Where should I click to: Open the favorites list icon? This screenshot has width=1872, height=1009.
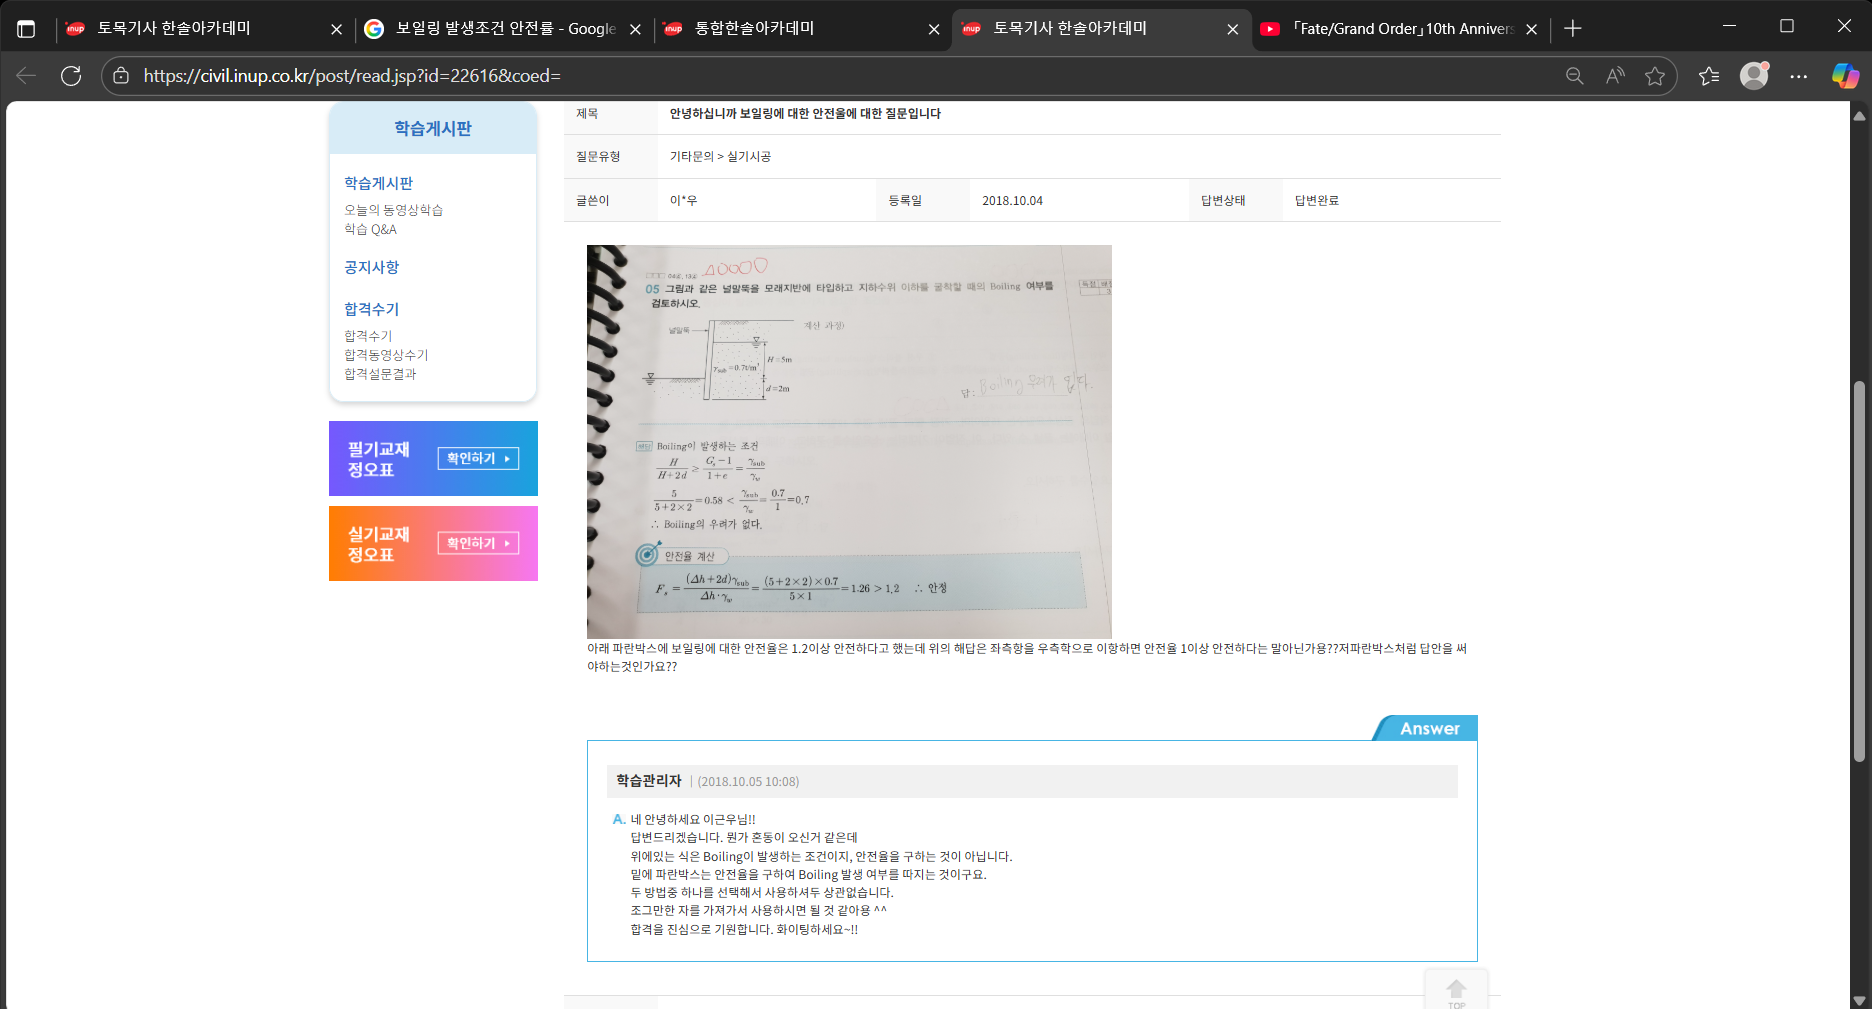click(x=1709, y=76)
